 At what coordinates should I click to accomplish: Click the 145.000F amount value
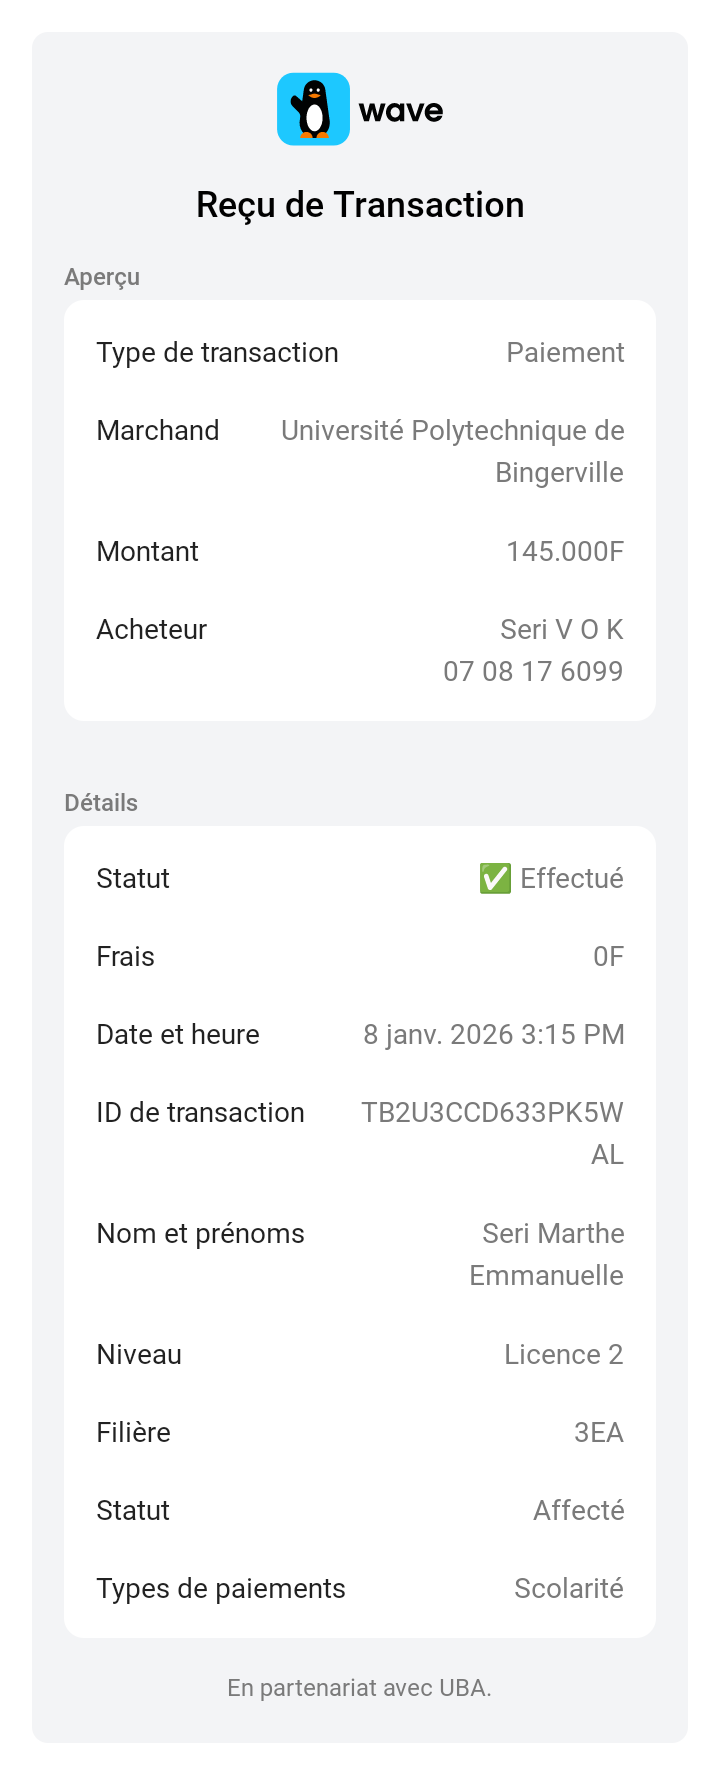click(x=565, y=551)
